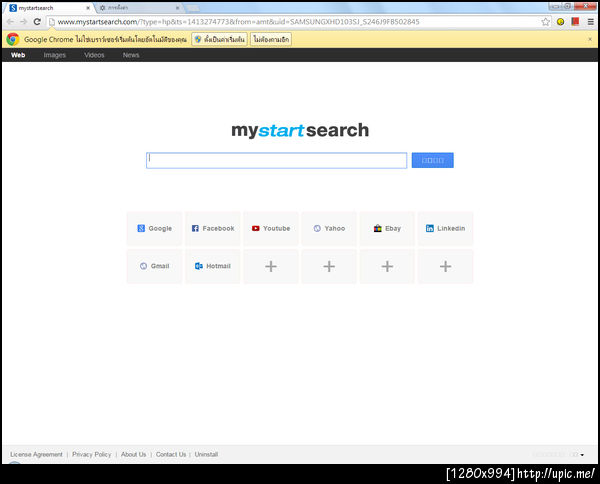Open the Ebay shortcut tile

pos(387,228)
